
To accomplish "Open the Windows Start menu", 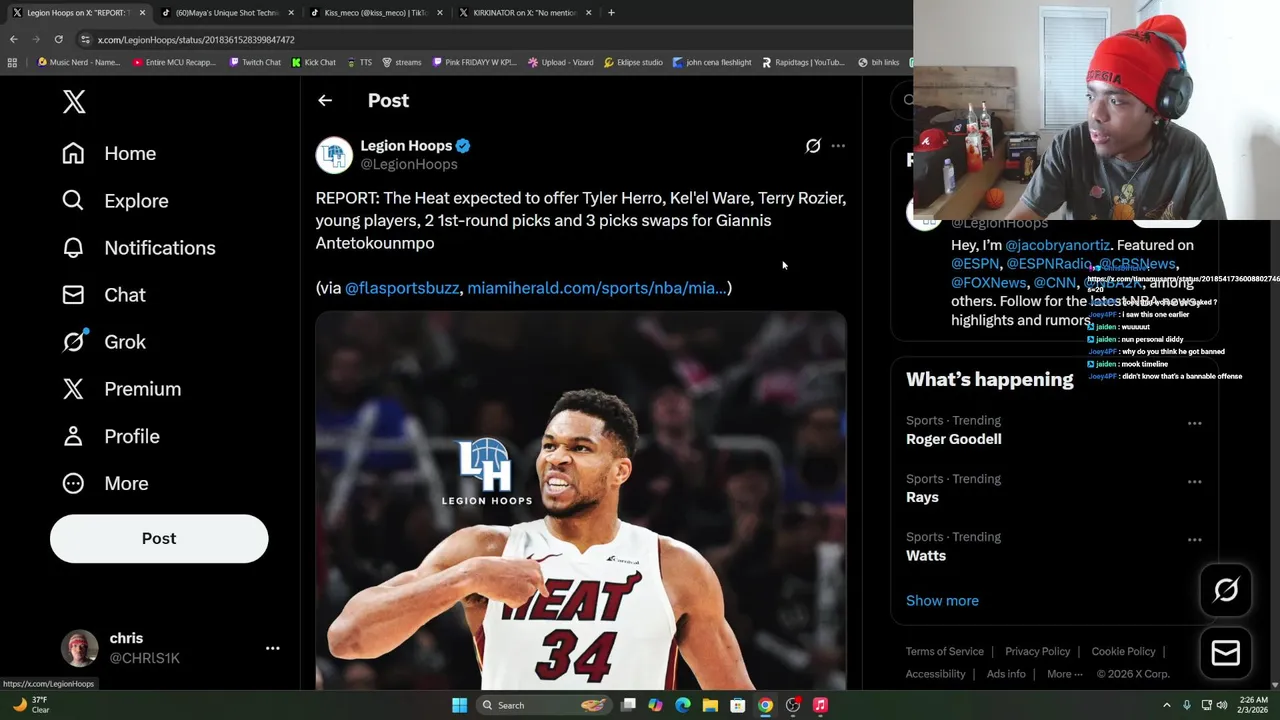I will (459, 705).
